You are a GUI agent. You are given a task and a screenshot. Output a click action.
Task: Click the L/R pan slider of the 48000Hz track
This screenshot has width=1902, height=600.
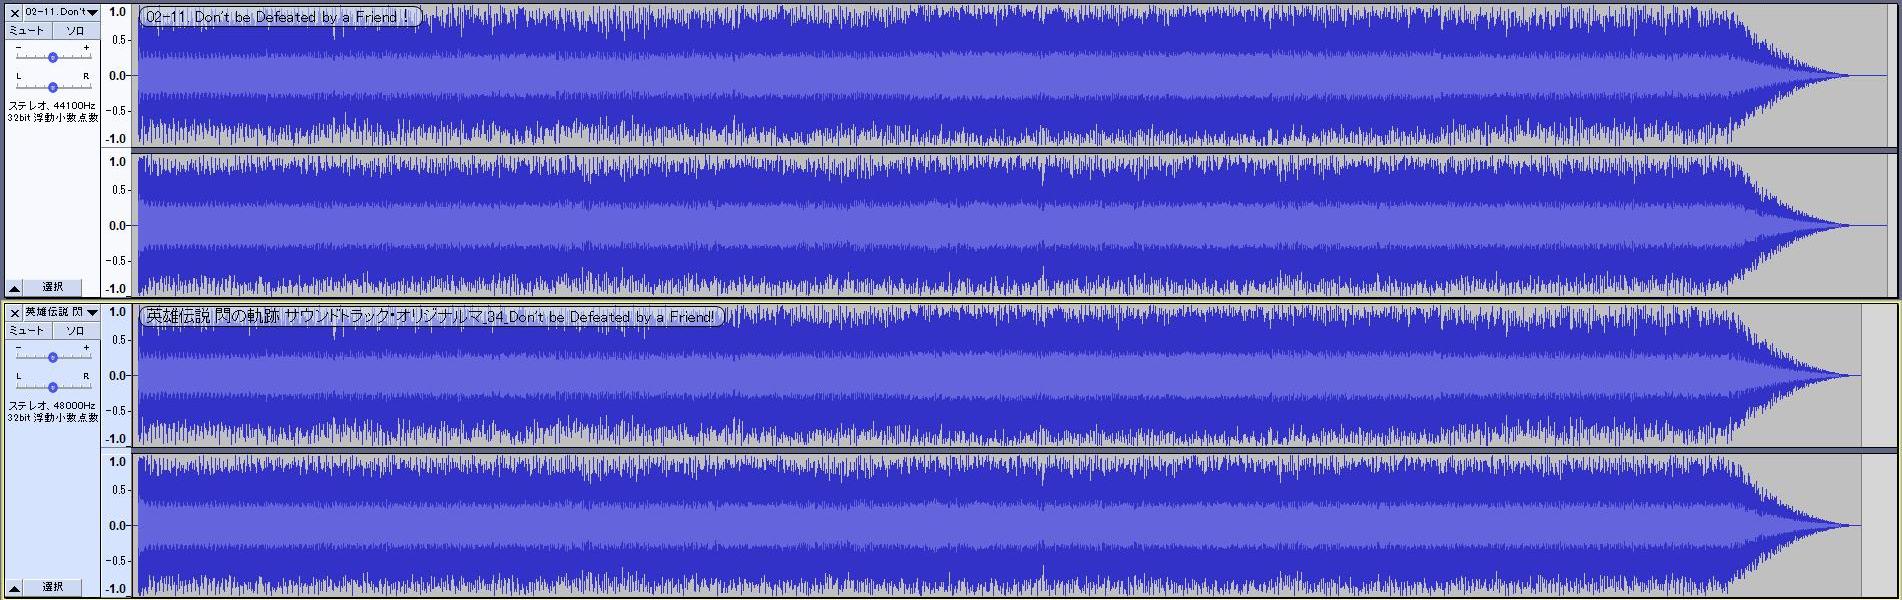(x=53, y=387)
